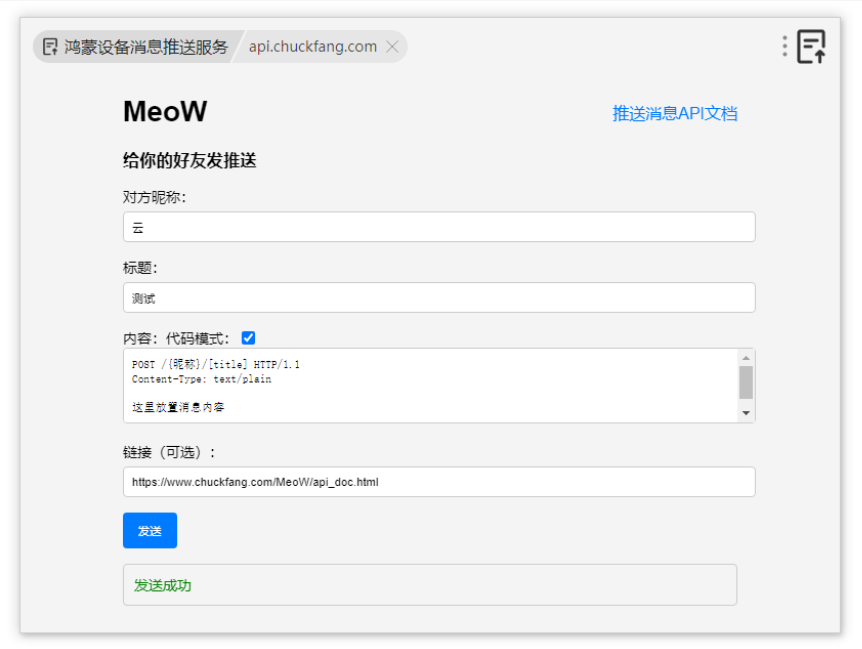Click the api.chuckfang.com address segment

click(x=313, y=47)
